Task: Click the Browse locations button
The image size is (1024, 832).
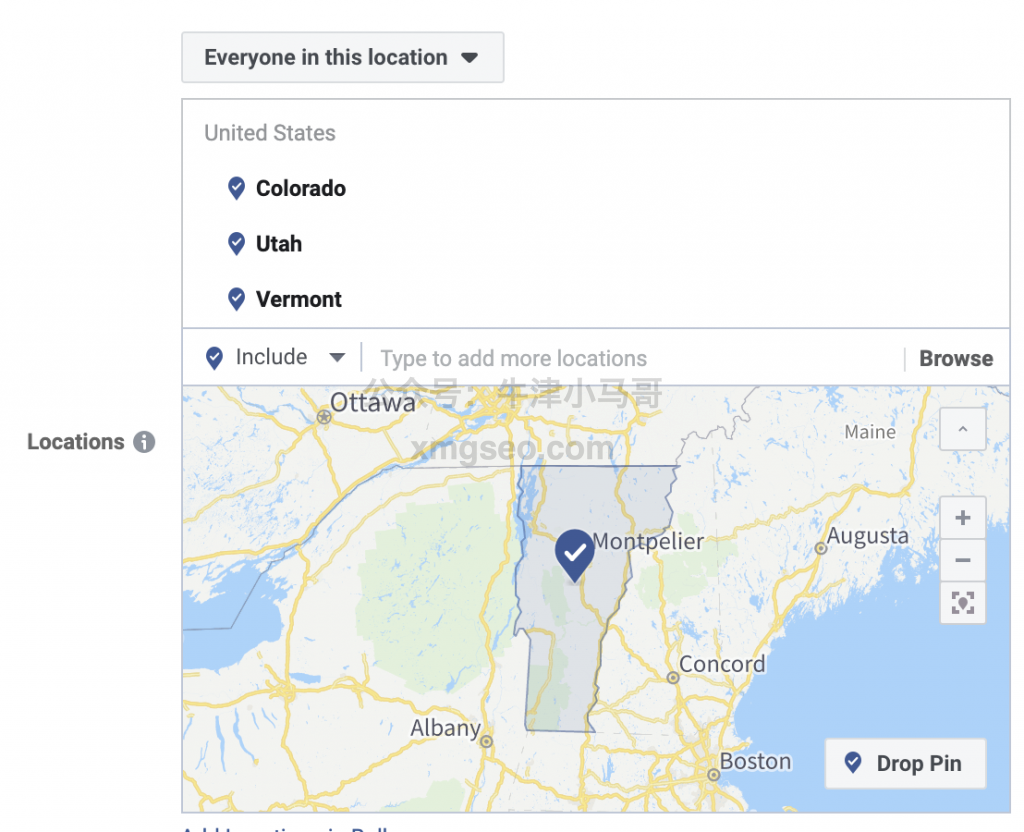Action: coord(956,359)
